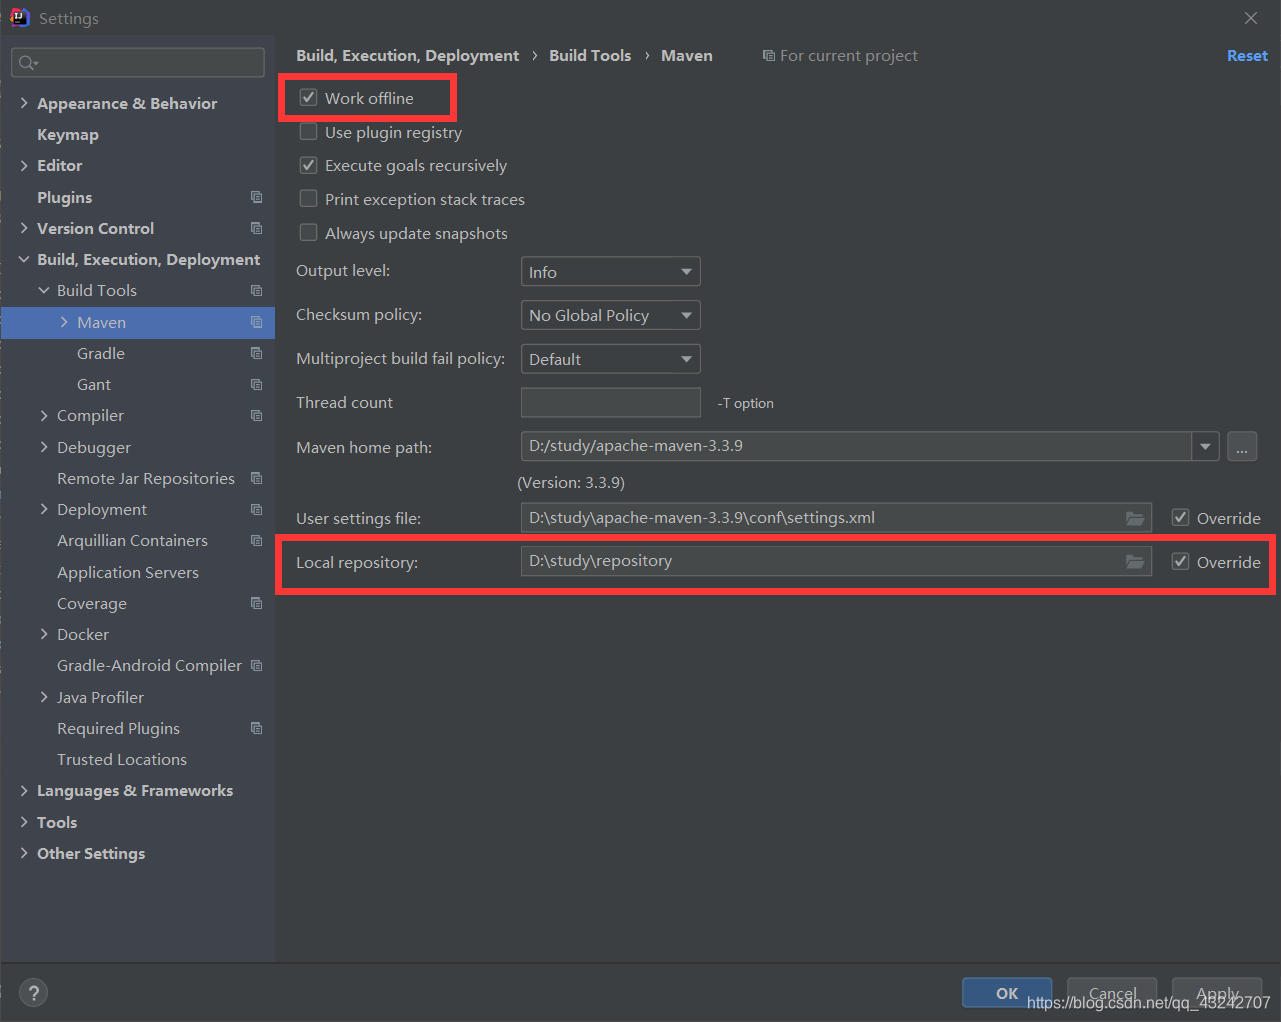This screenshot has width=1281, height=1022.
Task: Browse folder icon for User settings file
Action: click(1135, 518)
